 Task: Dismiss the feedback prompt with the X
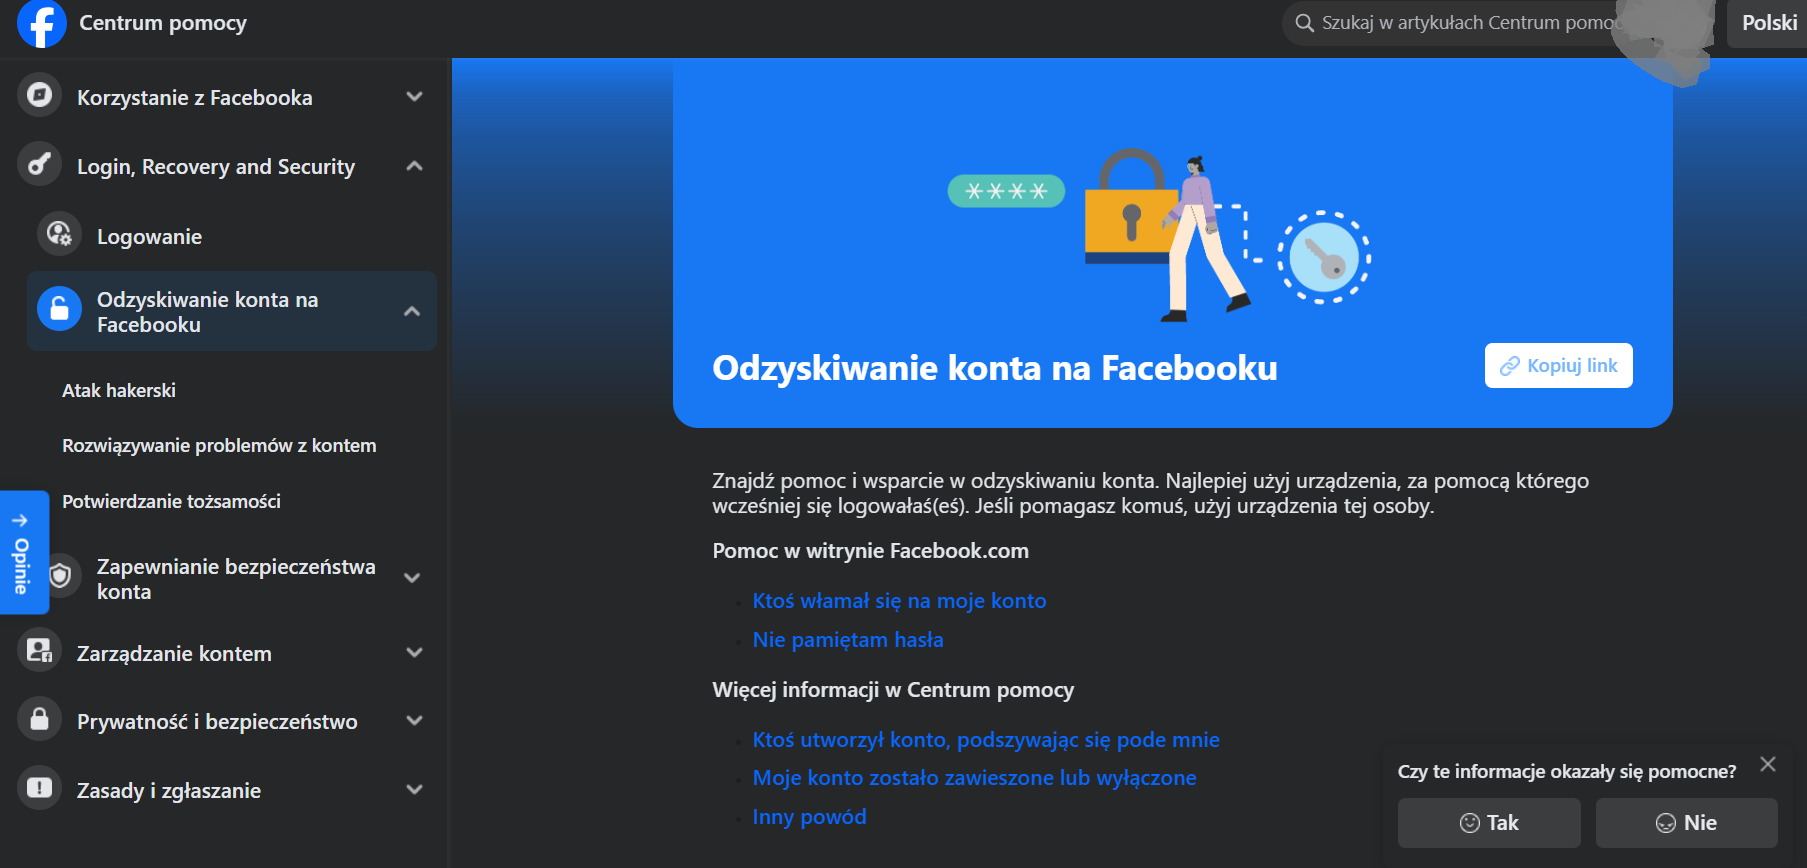pos(1768,765)
